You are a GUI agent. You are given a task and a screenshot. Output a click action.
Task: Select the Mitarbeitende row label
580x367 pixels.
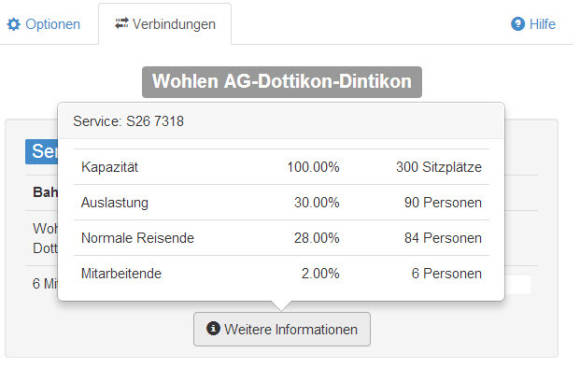point(121,273)
